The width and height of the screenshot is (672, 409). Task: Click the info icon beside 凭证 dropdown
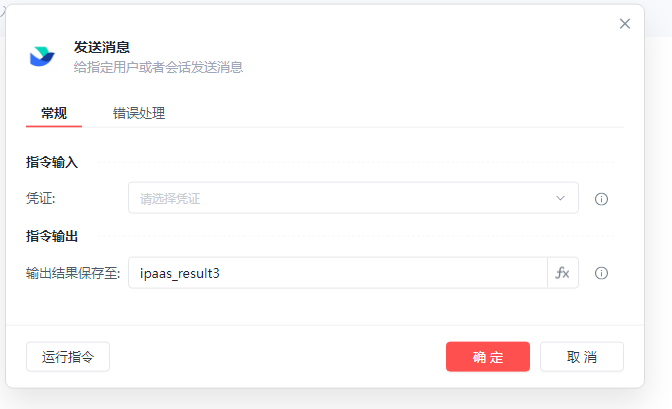(x=601, y=199)
